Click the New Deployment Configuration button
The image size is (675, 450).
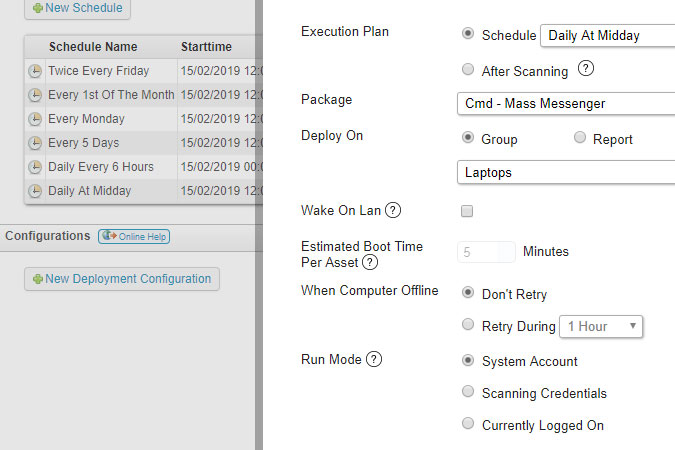point(121,279)
